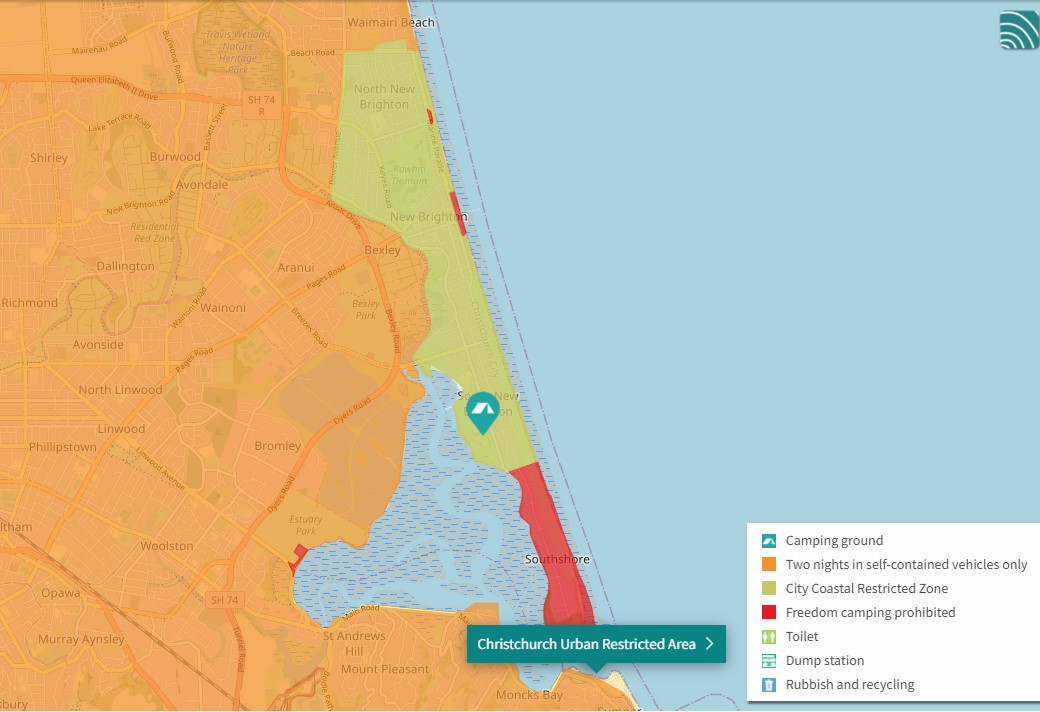The width and height of the screenshot is (1040, 712).
Task: Click the orange two-nights legend swatch
Action: (x=769, y=565)
